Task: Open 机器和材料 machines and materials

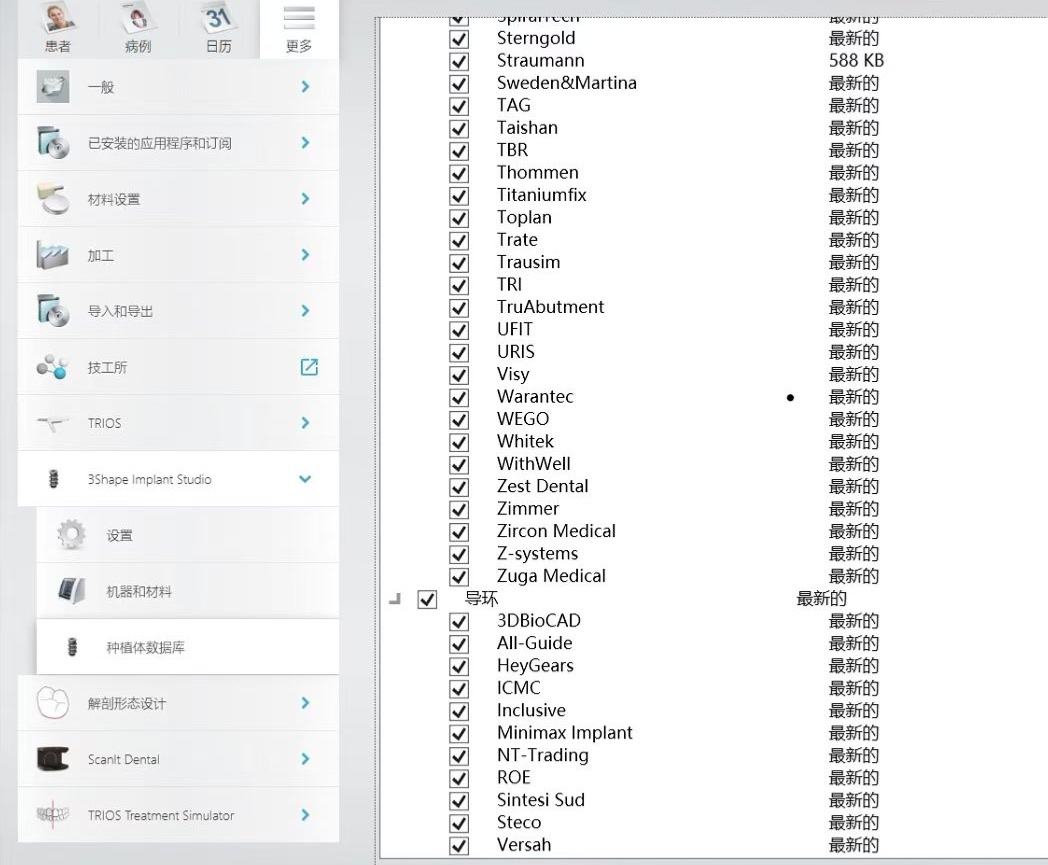Action: pos(187,591)
